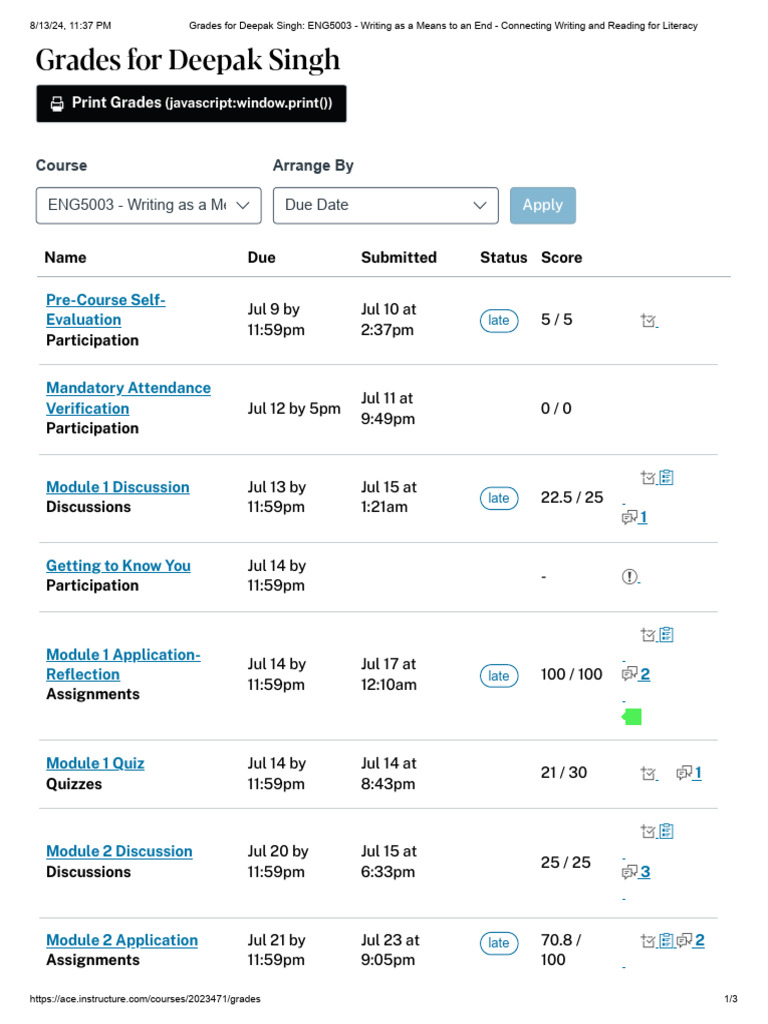The height and width of the screenshot is (1024, 768).
Task: Open the Course dropdown showing ENG5003
Action: point(148,205)
